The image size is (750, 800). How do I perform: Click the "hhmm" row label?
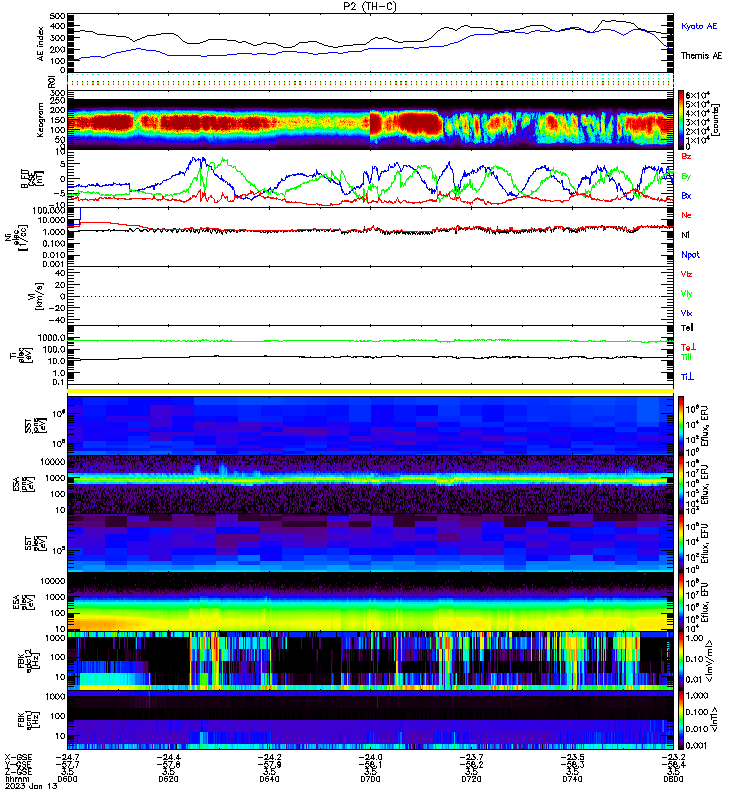pyautogui.click(x=17, y=779)
